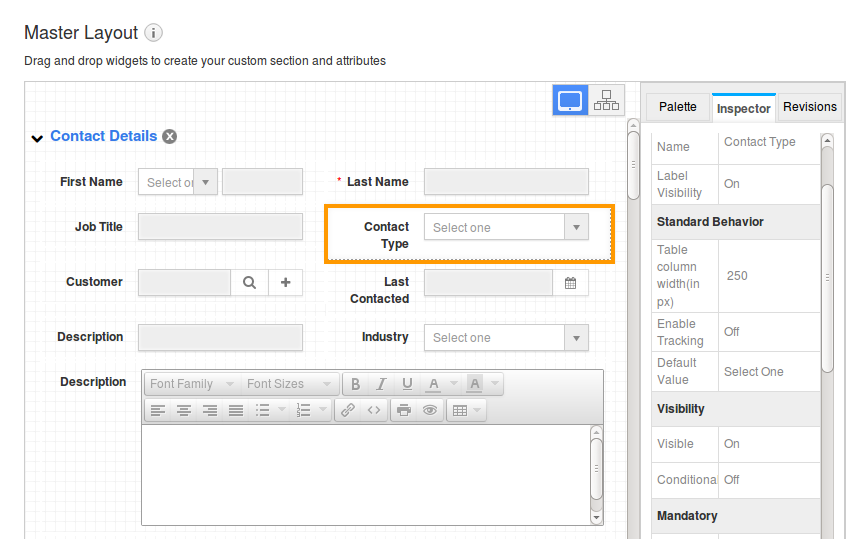Switch to hierarchy layout view

[x=606, y=100]
